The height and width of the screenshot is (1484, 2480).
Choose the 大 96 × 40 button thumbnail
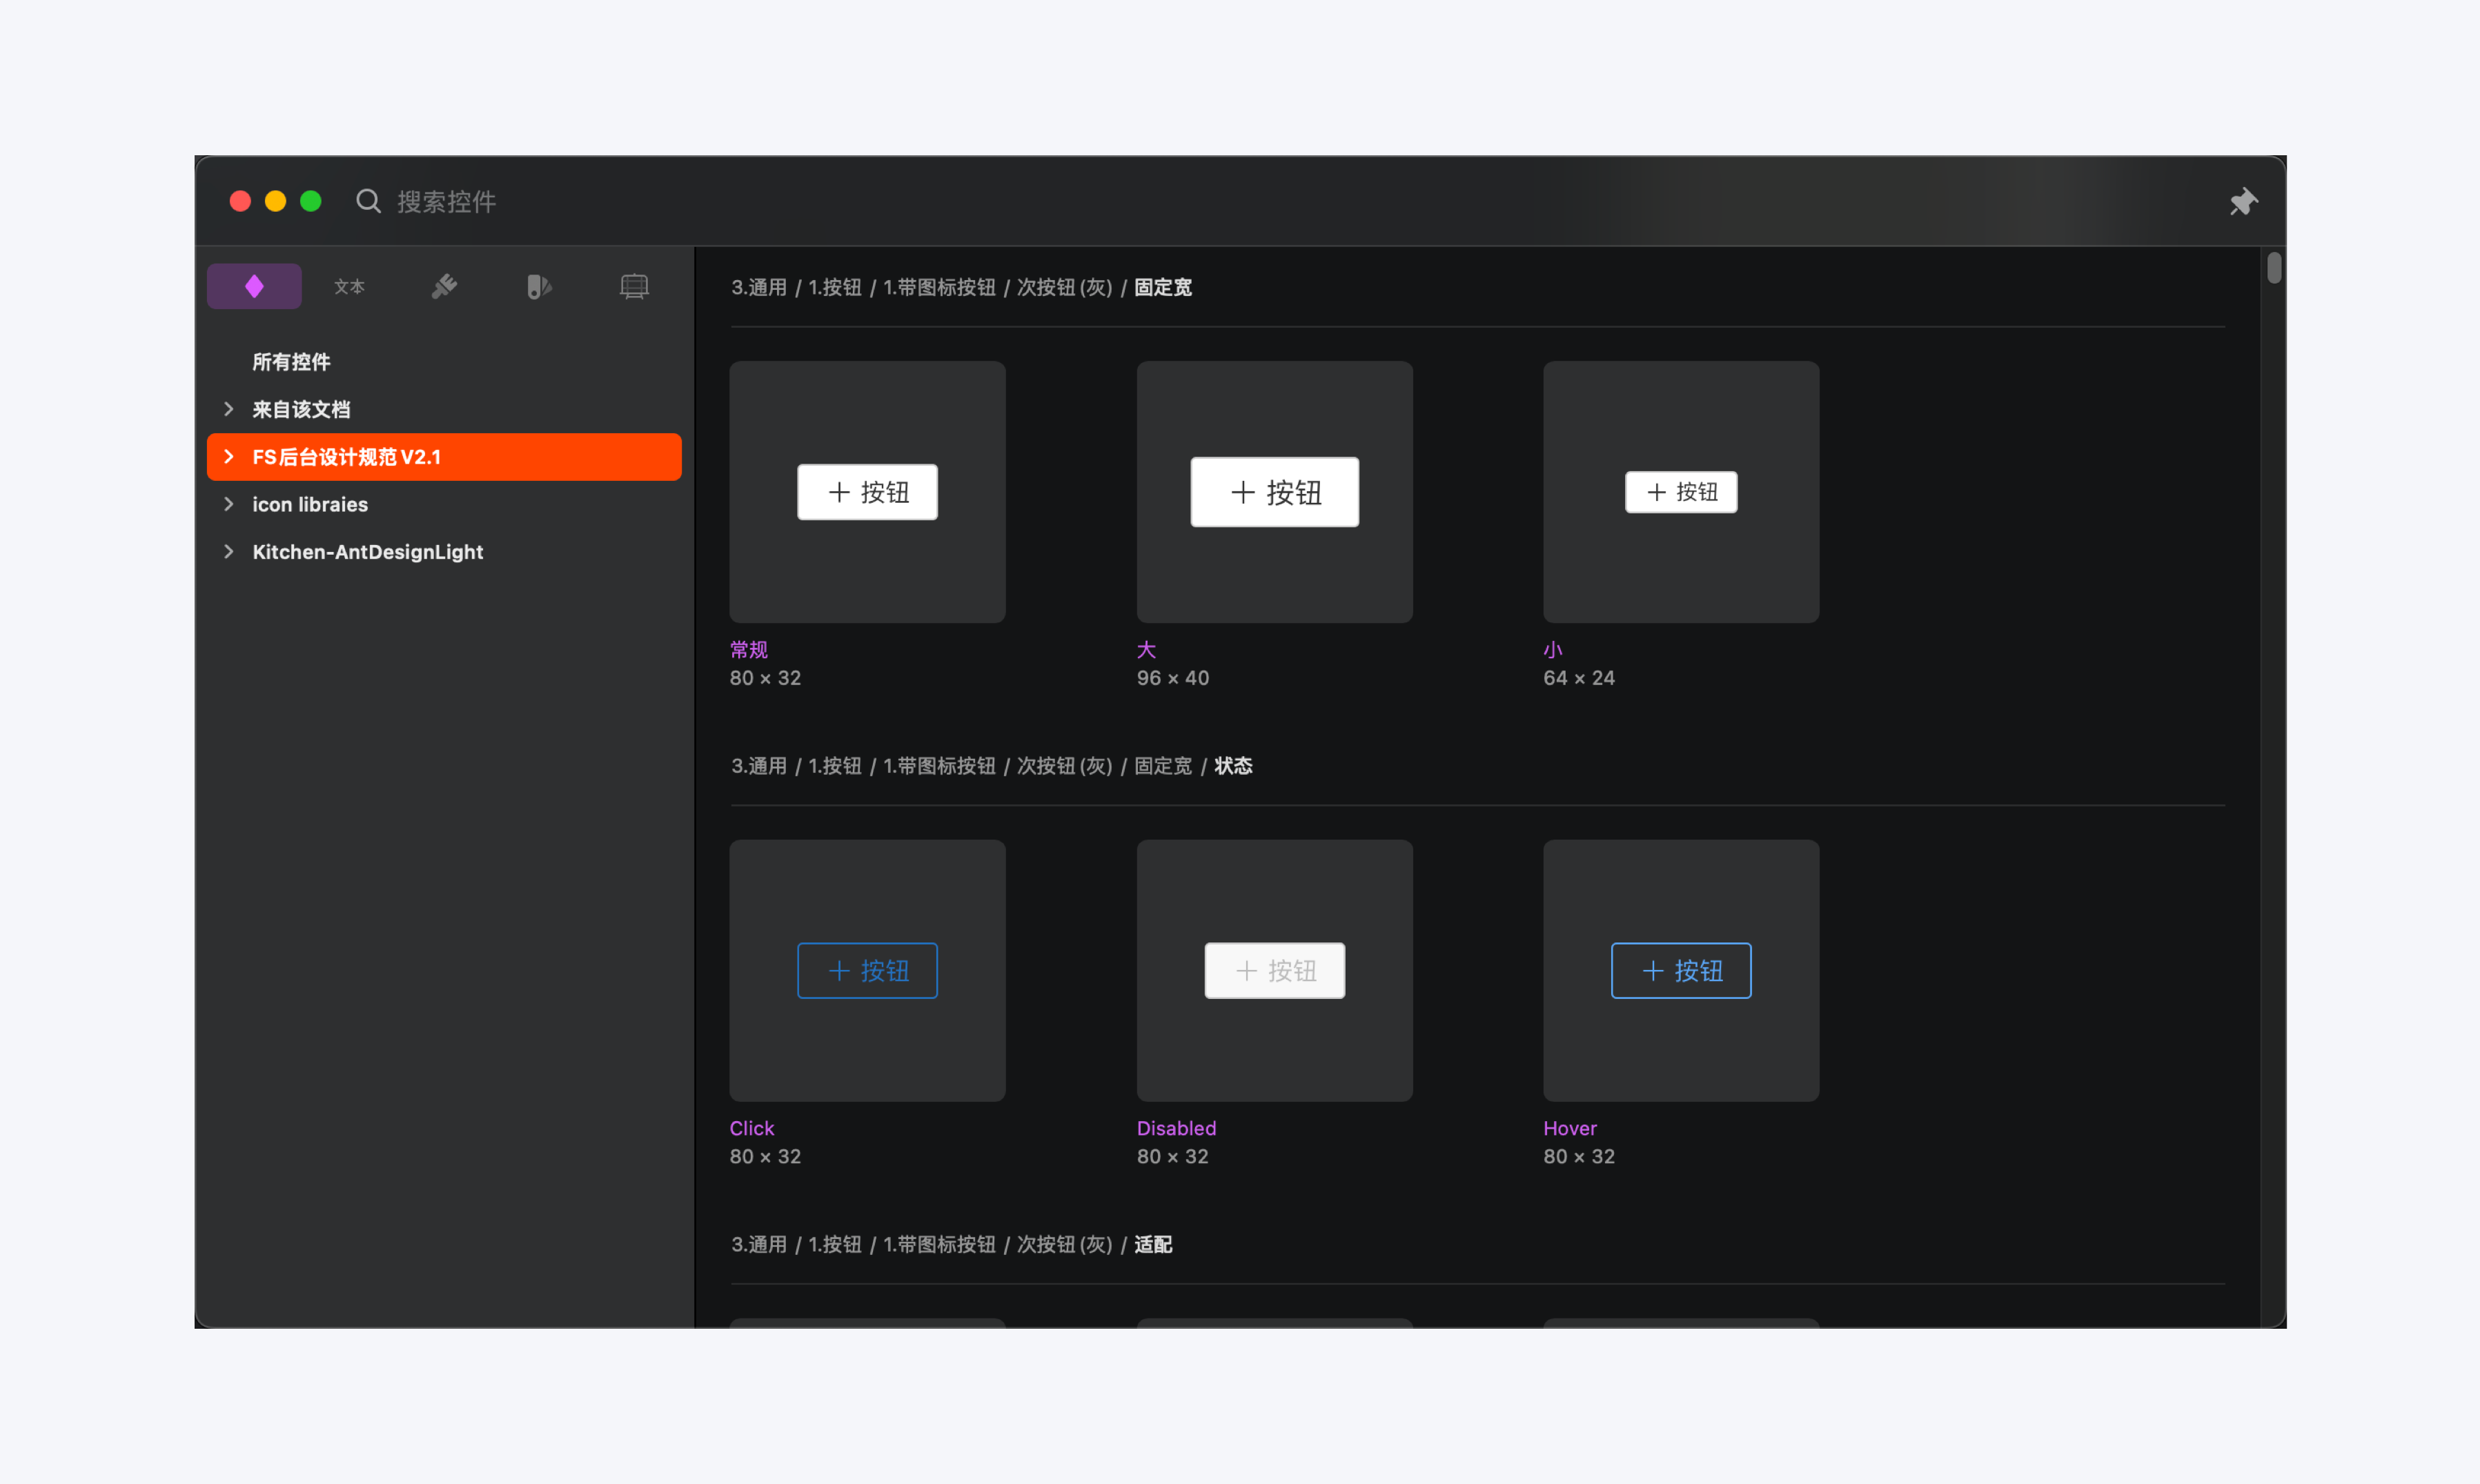(x=1274, y=492)
